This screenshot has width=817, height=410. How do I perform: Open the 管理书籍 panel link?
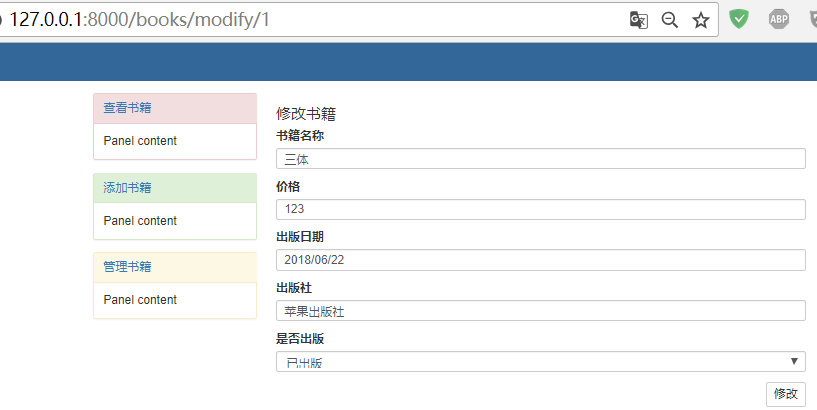[127, 267]
